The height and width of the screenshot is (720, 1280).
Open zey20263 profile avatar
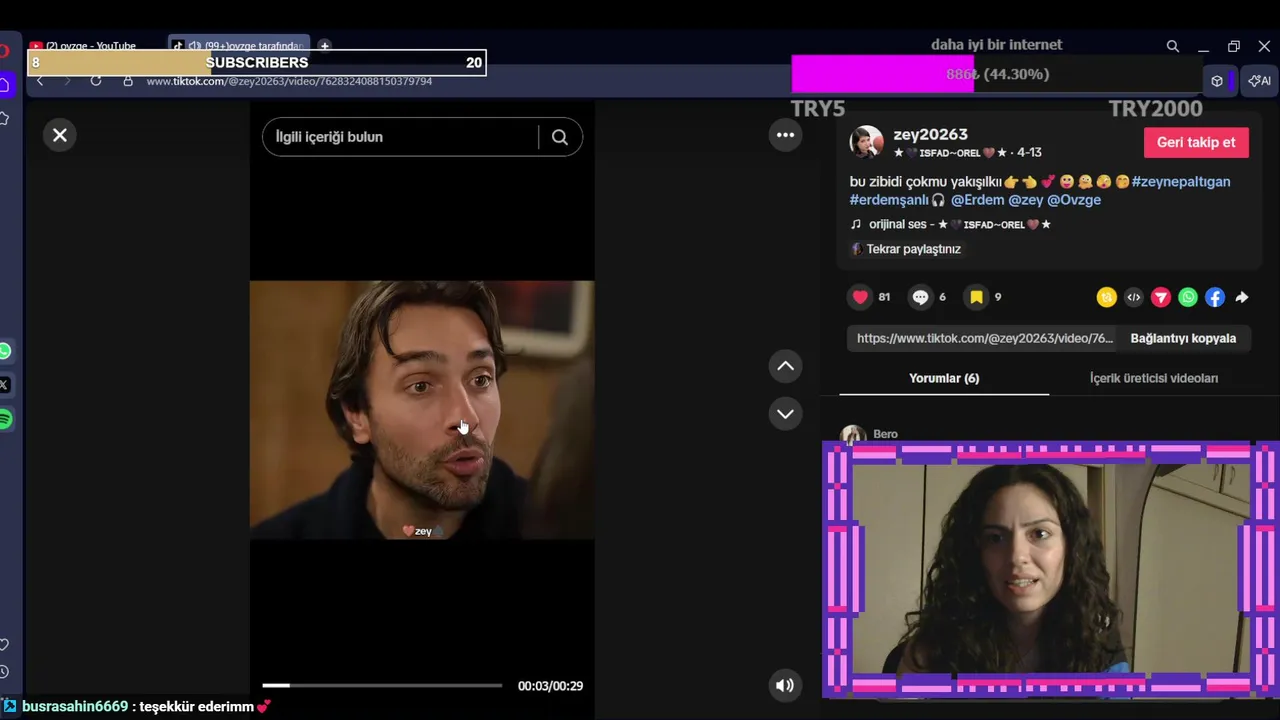866,142
